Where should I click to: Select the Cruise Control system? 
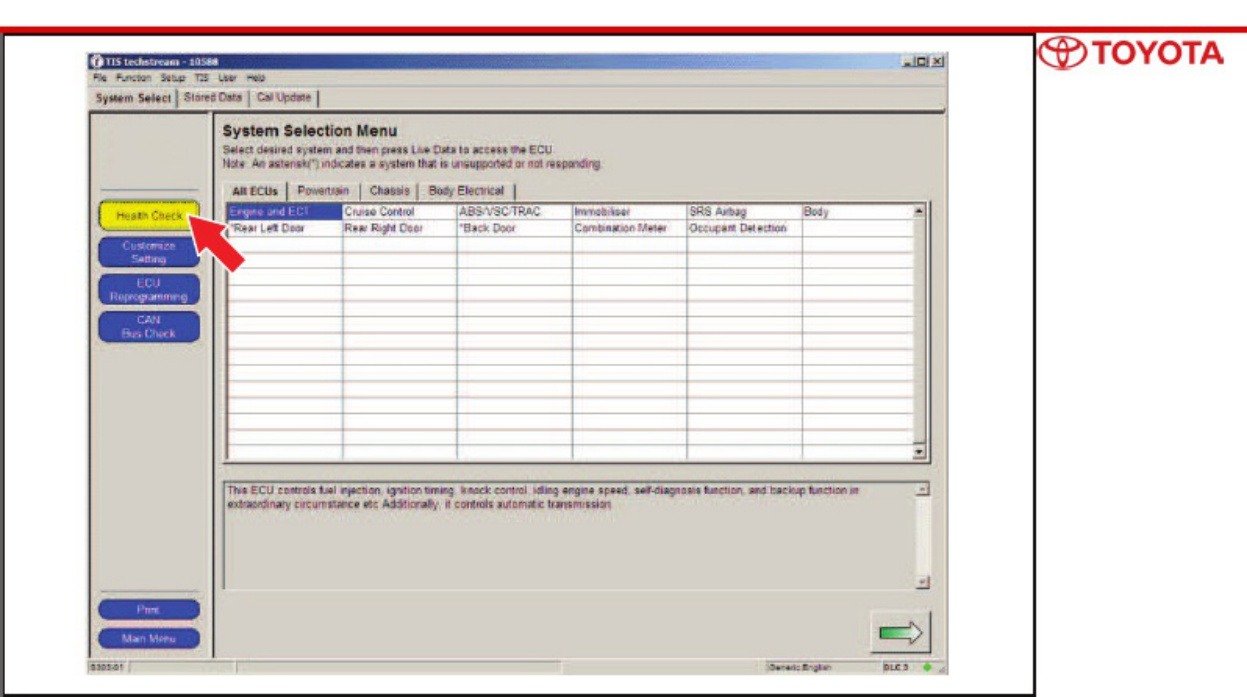pyautogui.click(x=400, y=212)
